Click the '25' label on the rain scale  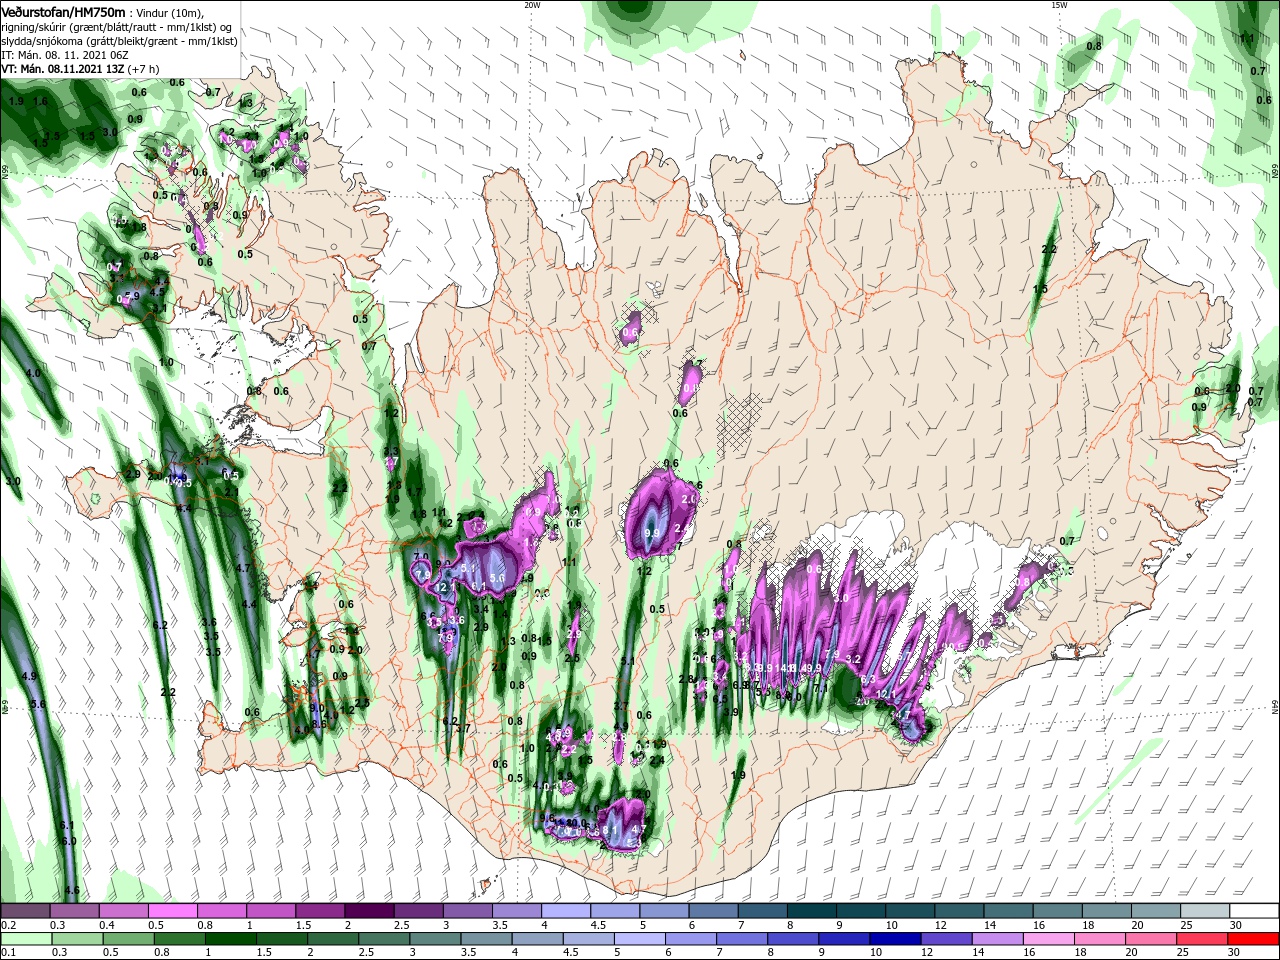click(1183, 953)
